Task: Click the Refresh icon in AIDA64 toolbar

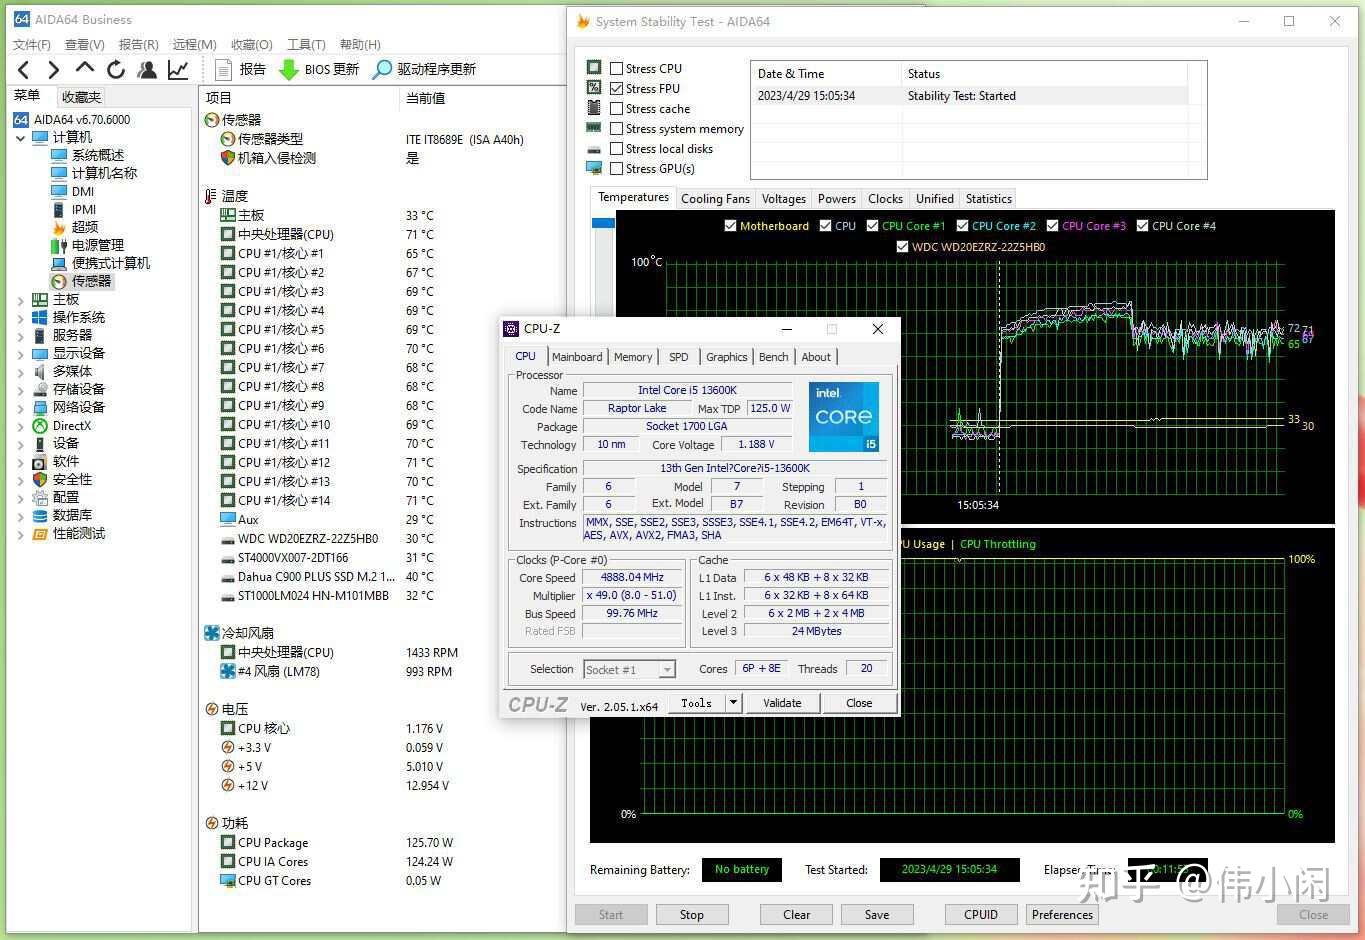Action: click(116, 69)
